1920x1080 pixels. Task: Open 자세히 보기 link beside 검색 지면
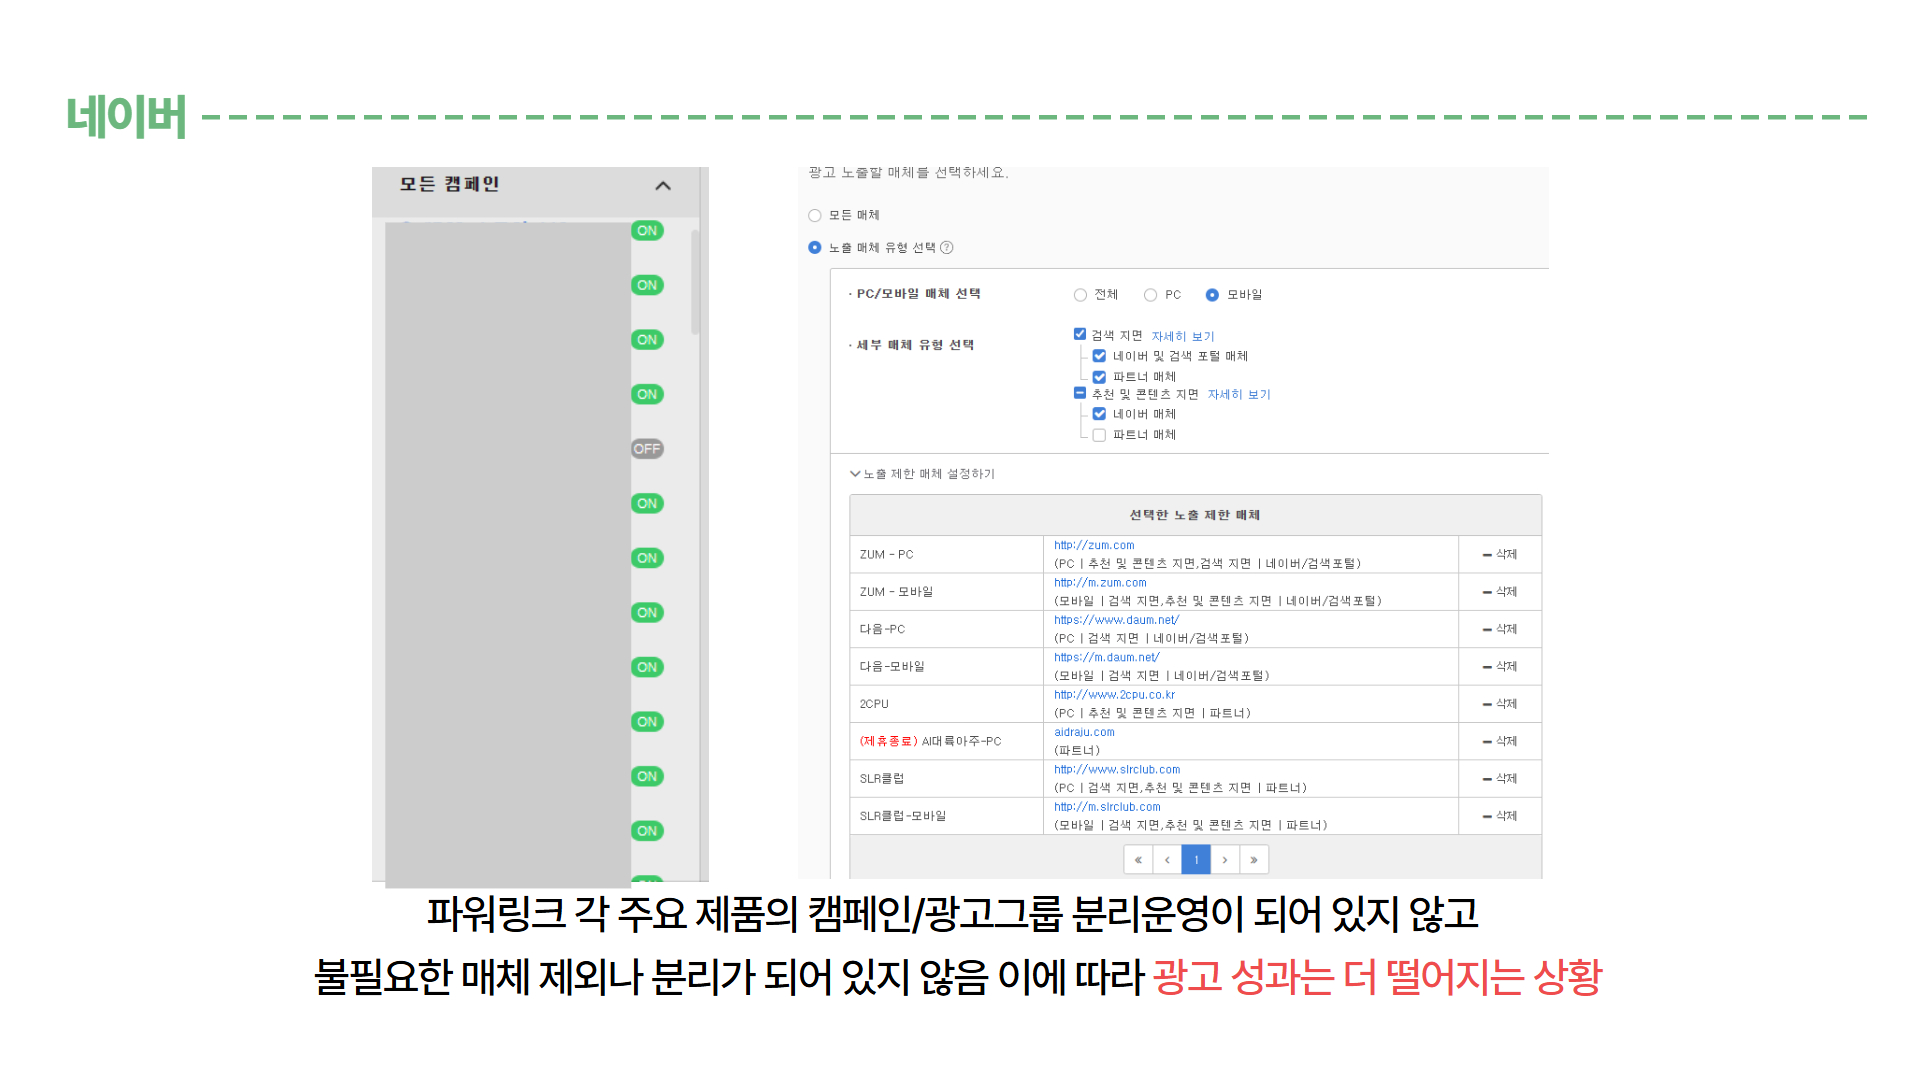tap(1183, 337)
